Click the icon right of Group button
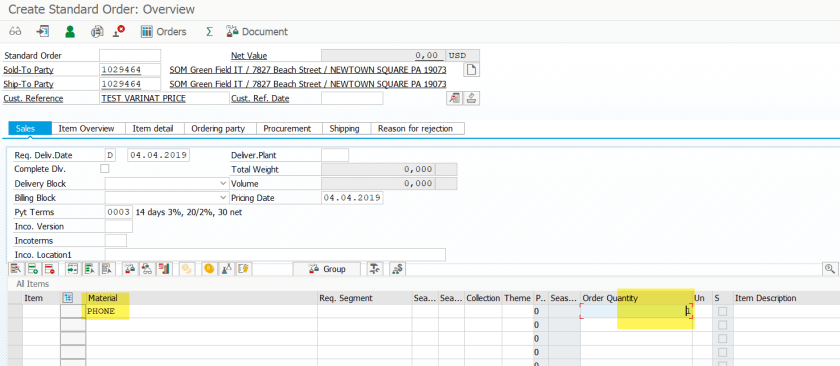 [375, 268]
